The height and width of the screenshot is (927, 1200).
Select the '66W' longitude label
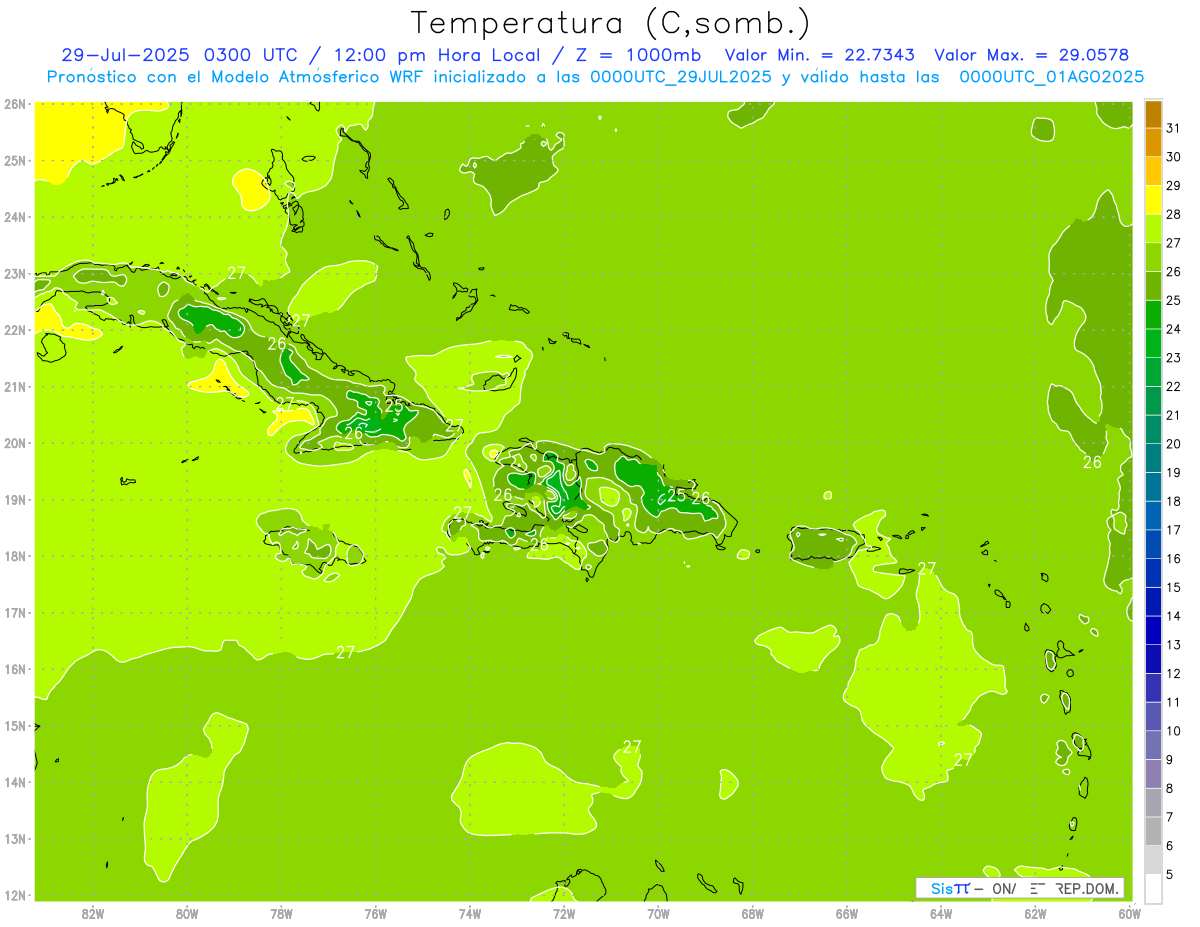tap(847, 914)
